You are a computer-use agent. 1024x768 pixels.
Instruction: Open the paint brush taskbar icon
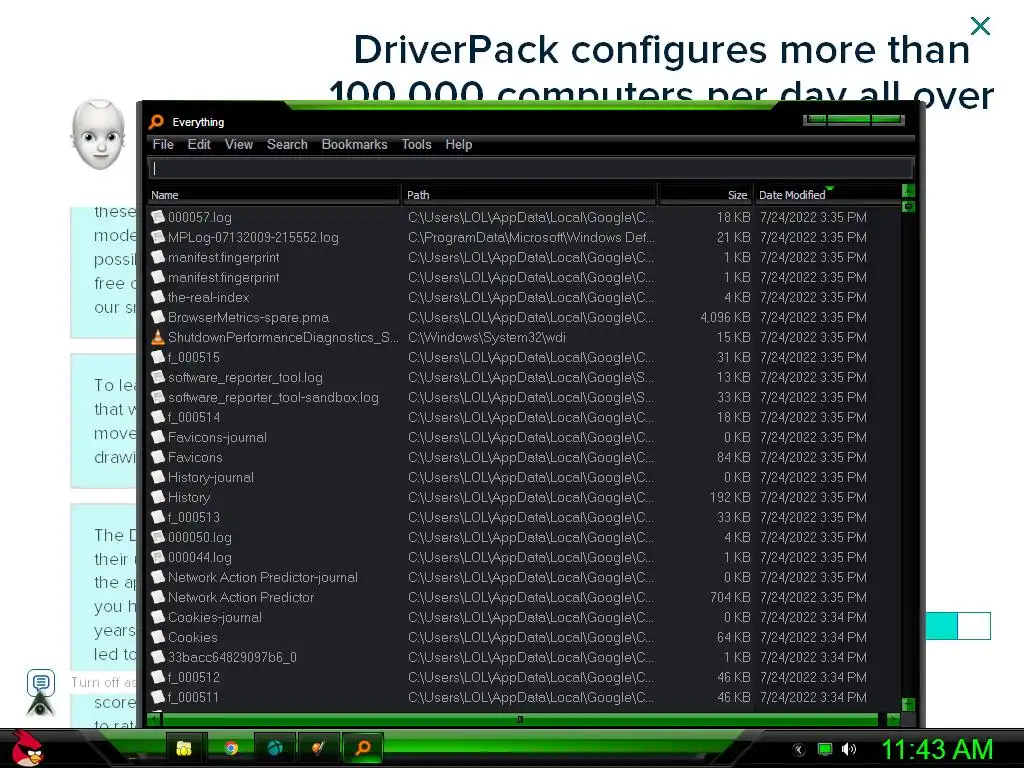[x=319, y=748]
